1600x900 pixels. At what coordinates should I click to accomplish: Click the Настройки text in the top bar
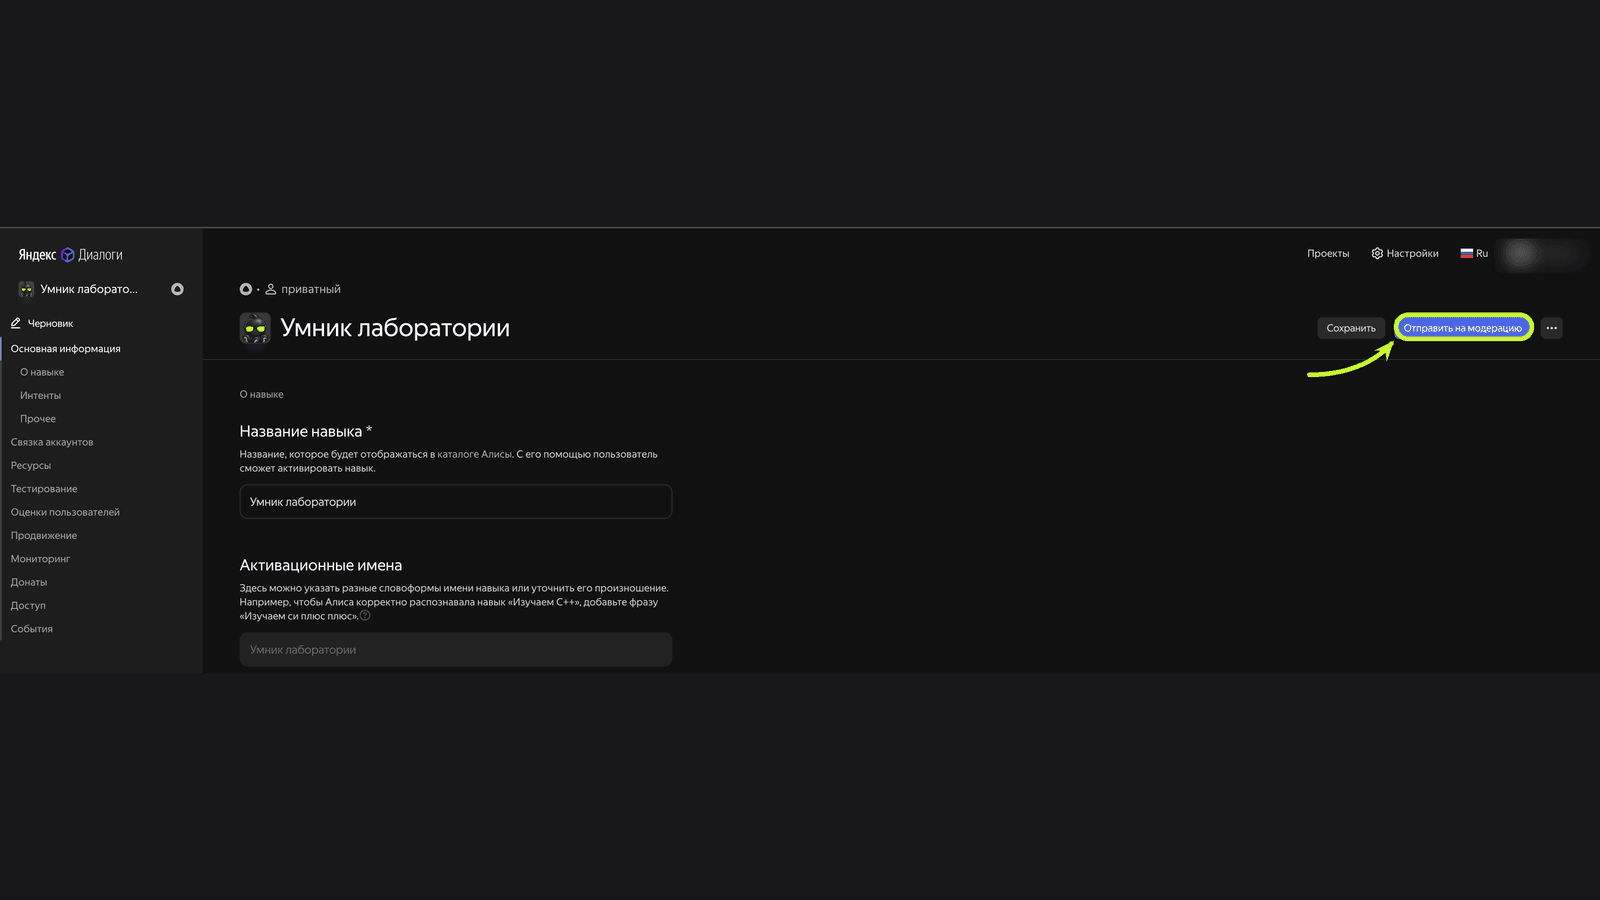1412,253
